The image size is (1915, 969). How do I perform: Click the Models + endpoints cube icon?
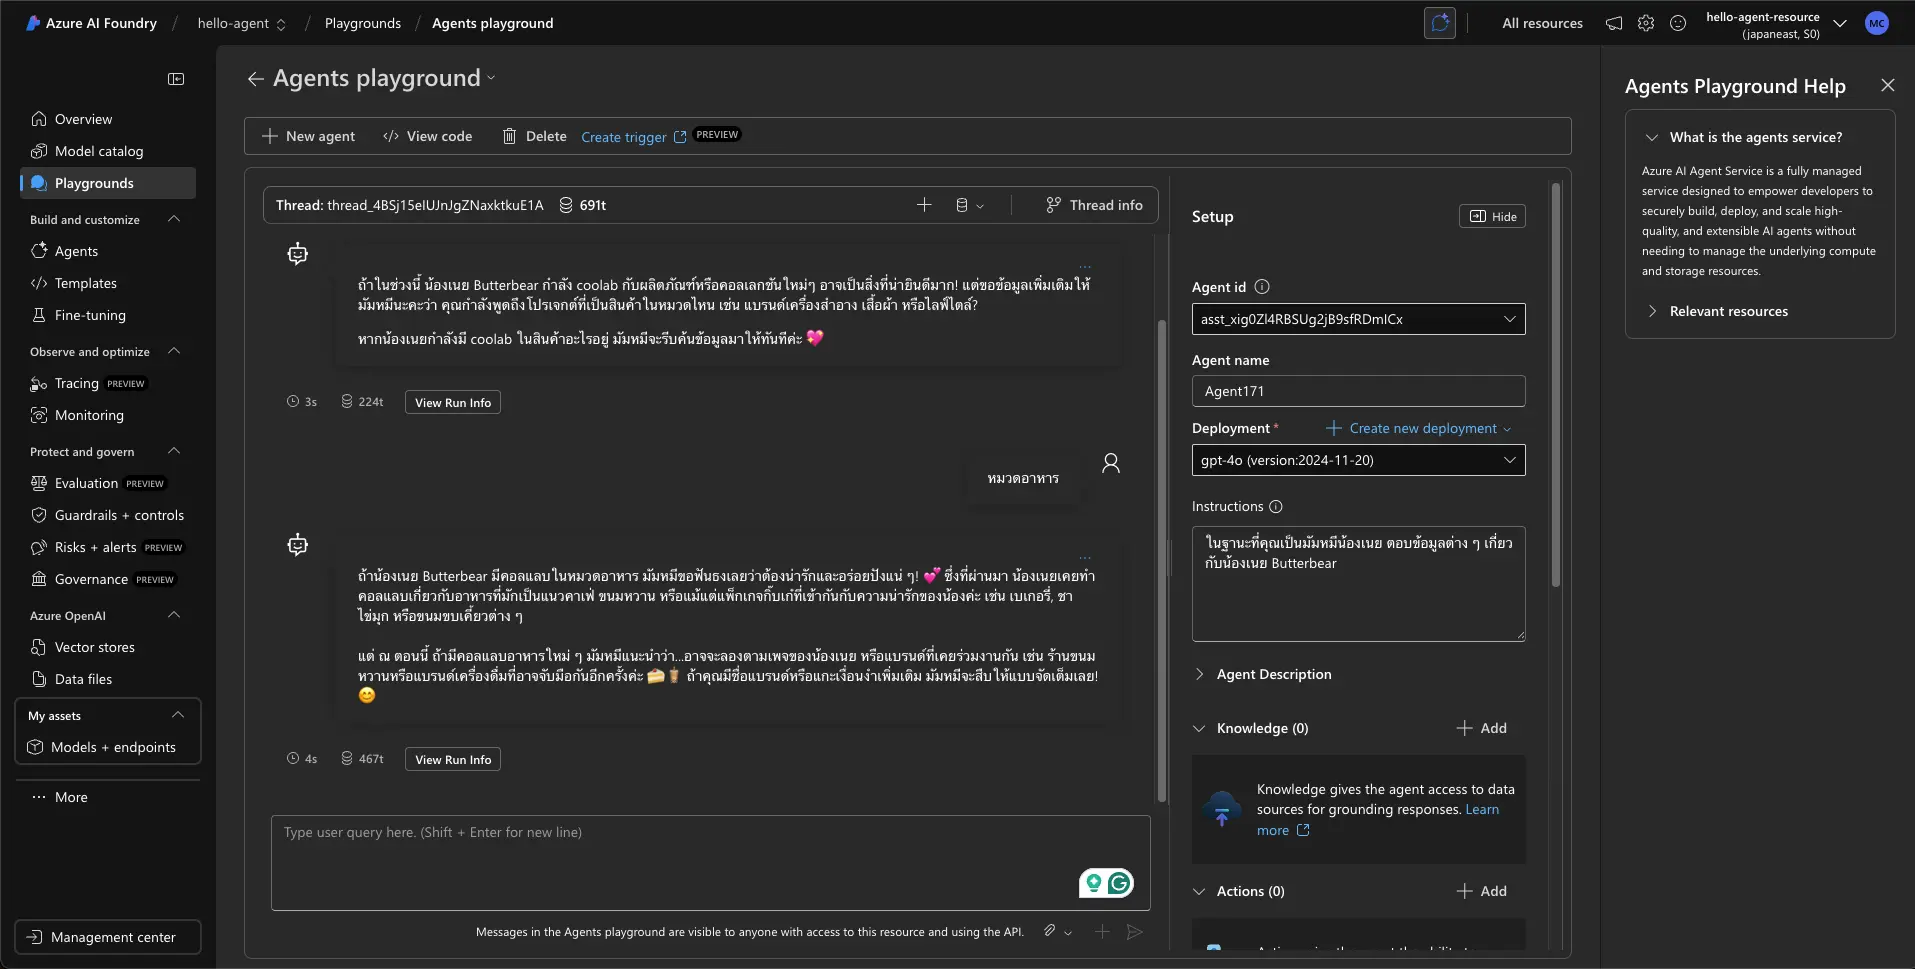coord(35,747)
